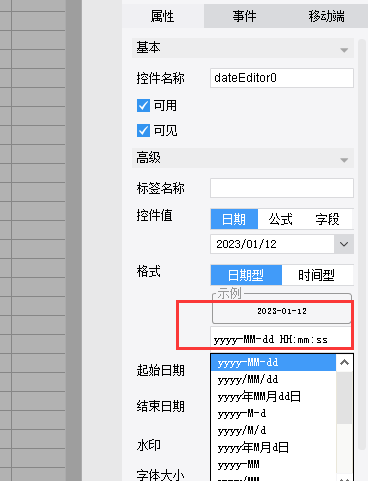
Task: Select 字段 as control value type
Action: [328, 219]
